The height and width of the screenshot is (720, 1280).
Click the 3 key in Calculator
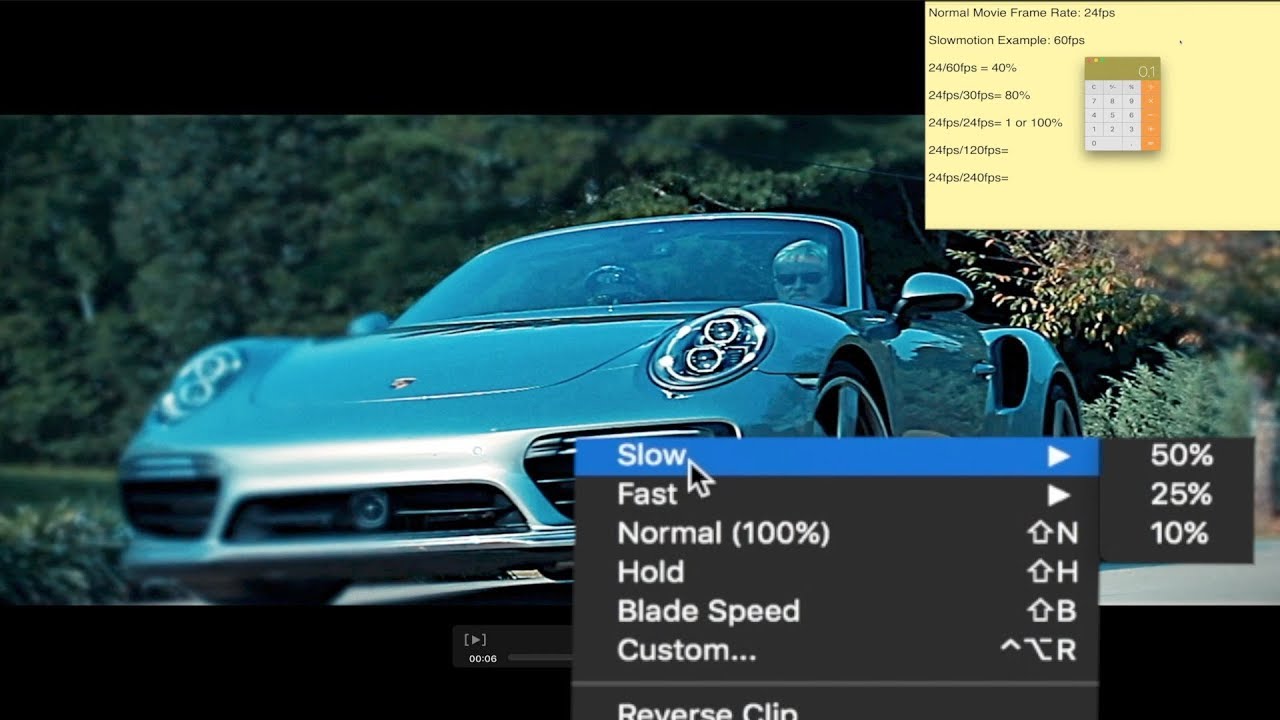pos(1132,130)
